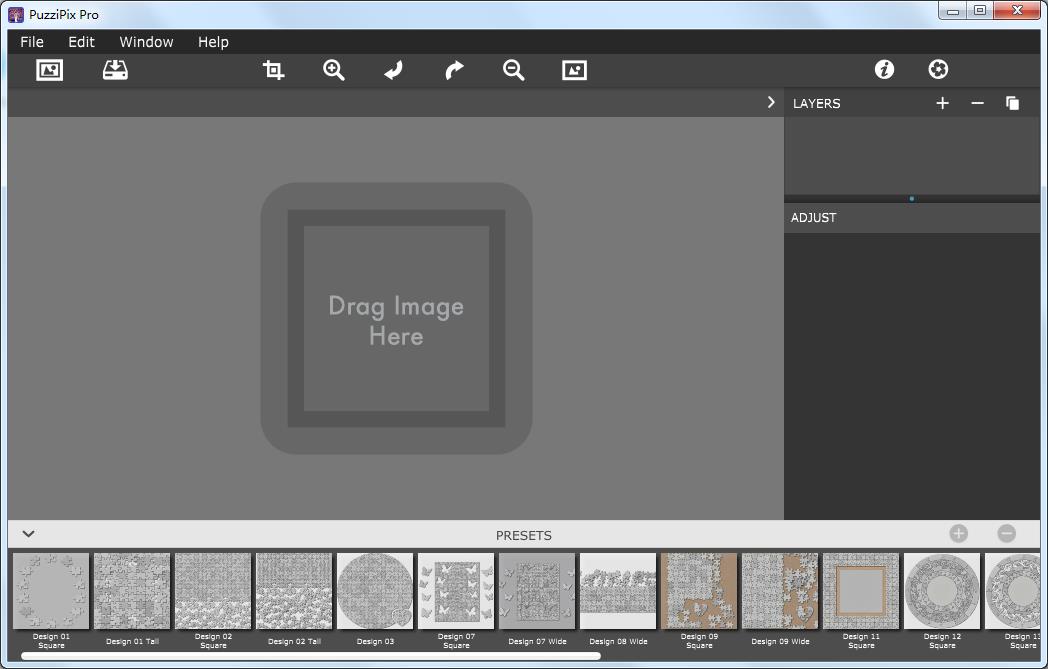1048x669 pixels.
Task: Click the LAYERS panel header label
Action: (x=816, y=104)
